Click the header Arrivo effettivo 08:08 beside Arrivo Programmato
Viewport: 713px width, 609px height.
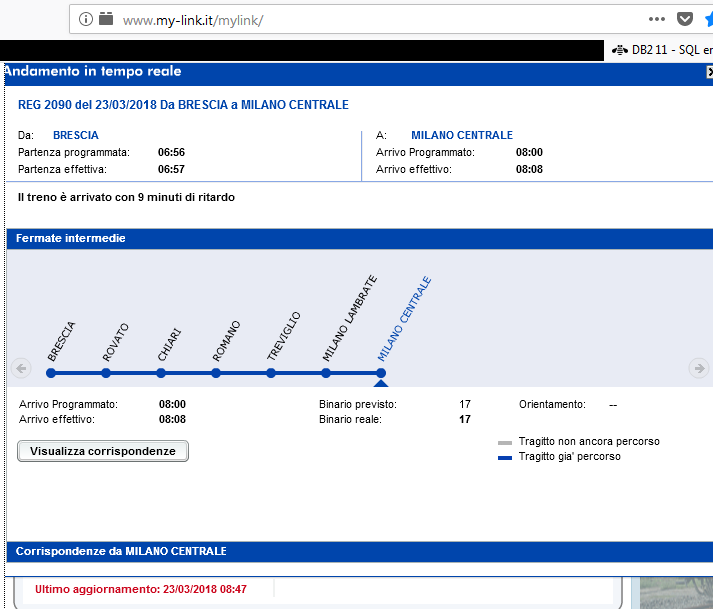point(529,169)
